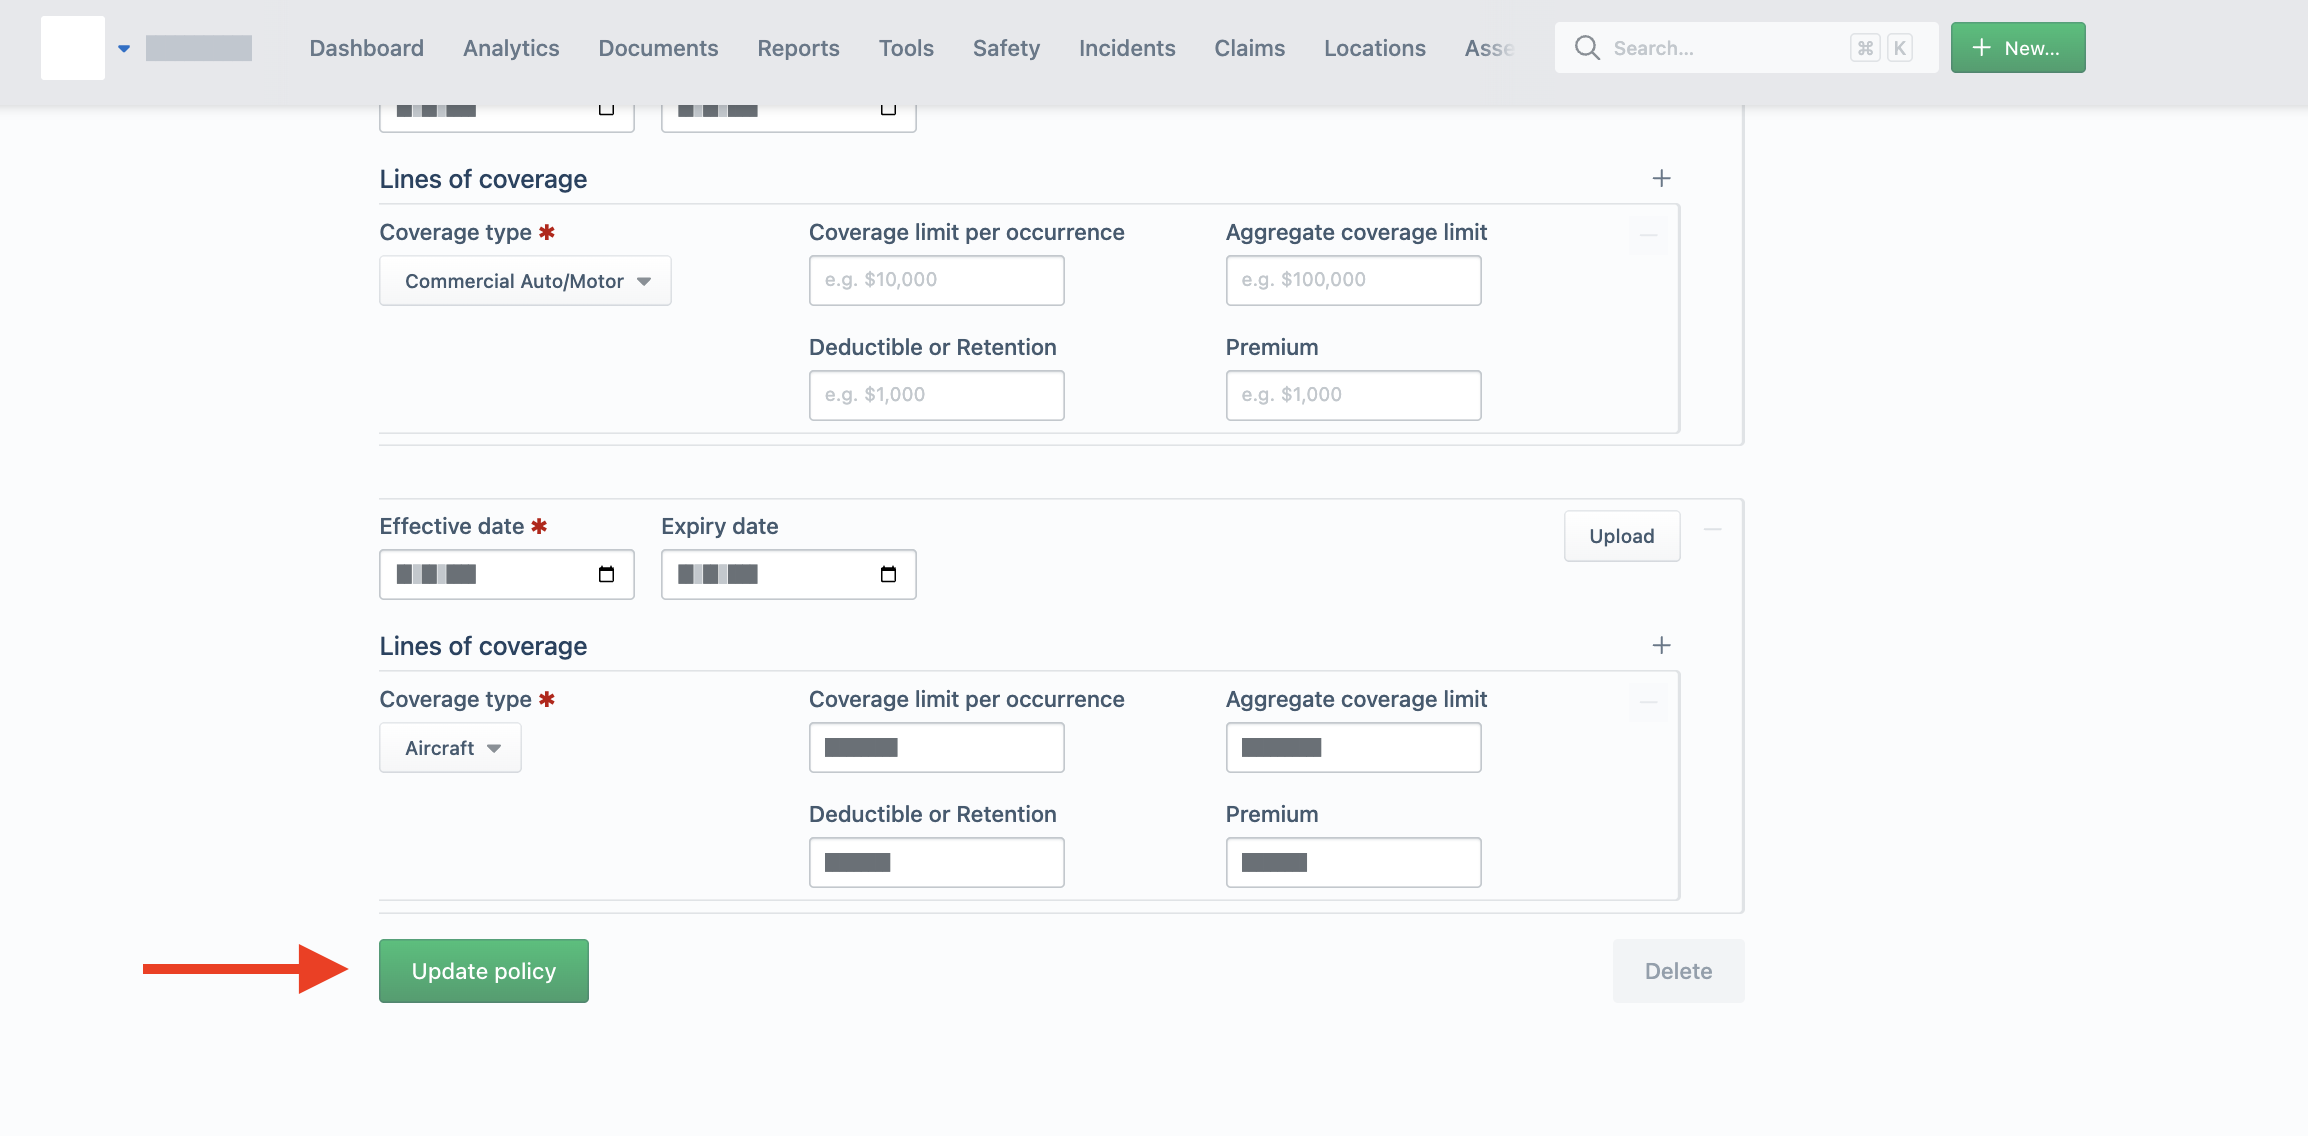Go to the Analytics section

coord(511,48)
